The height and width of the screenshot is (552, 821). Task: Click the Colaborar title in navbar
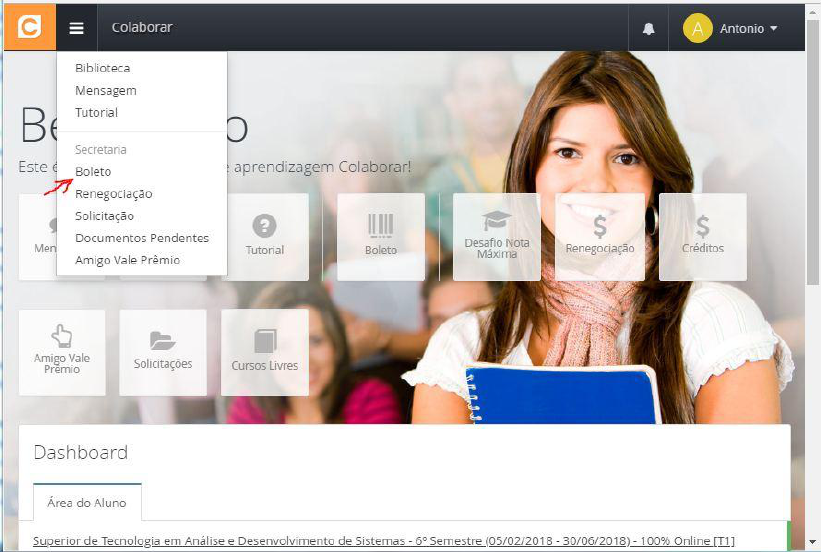[x=141, y=28]
